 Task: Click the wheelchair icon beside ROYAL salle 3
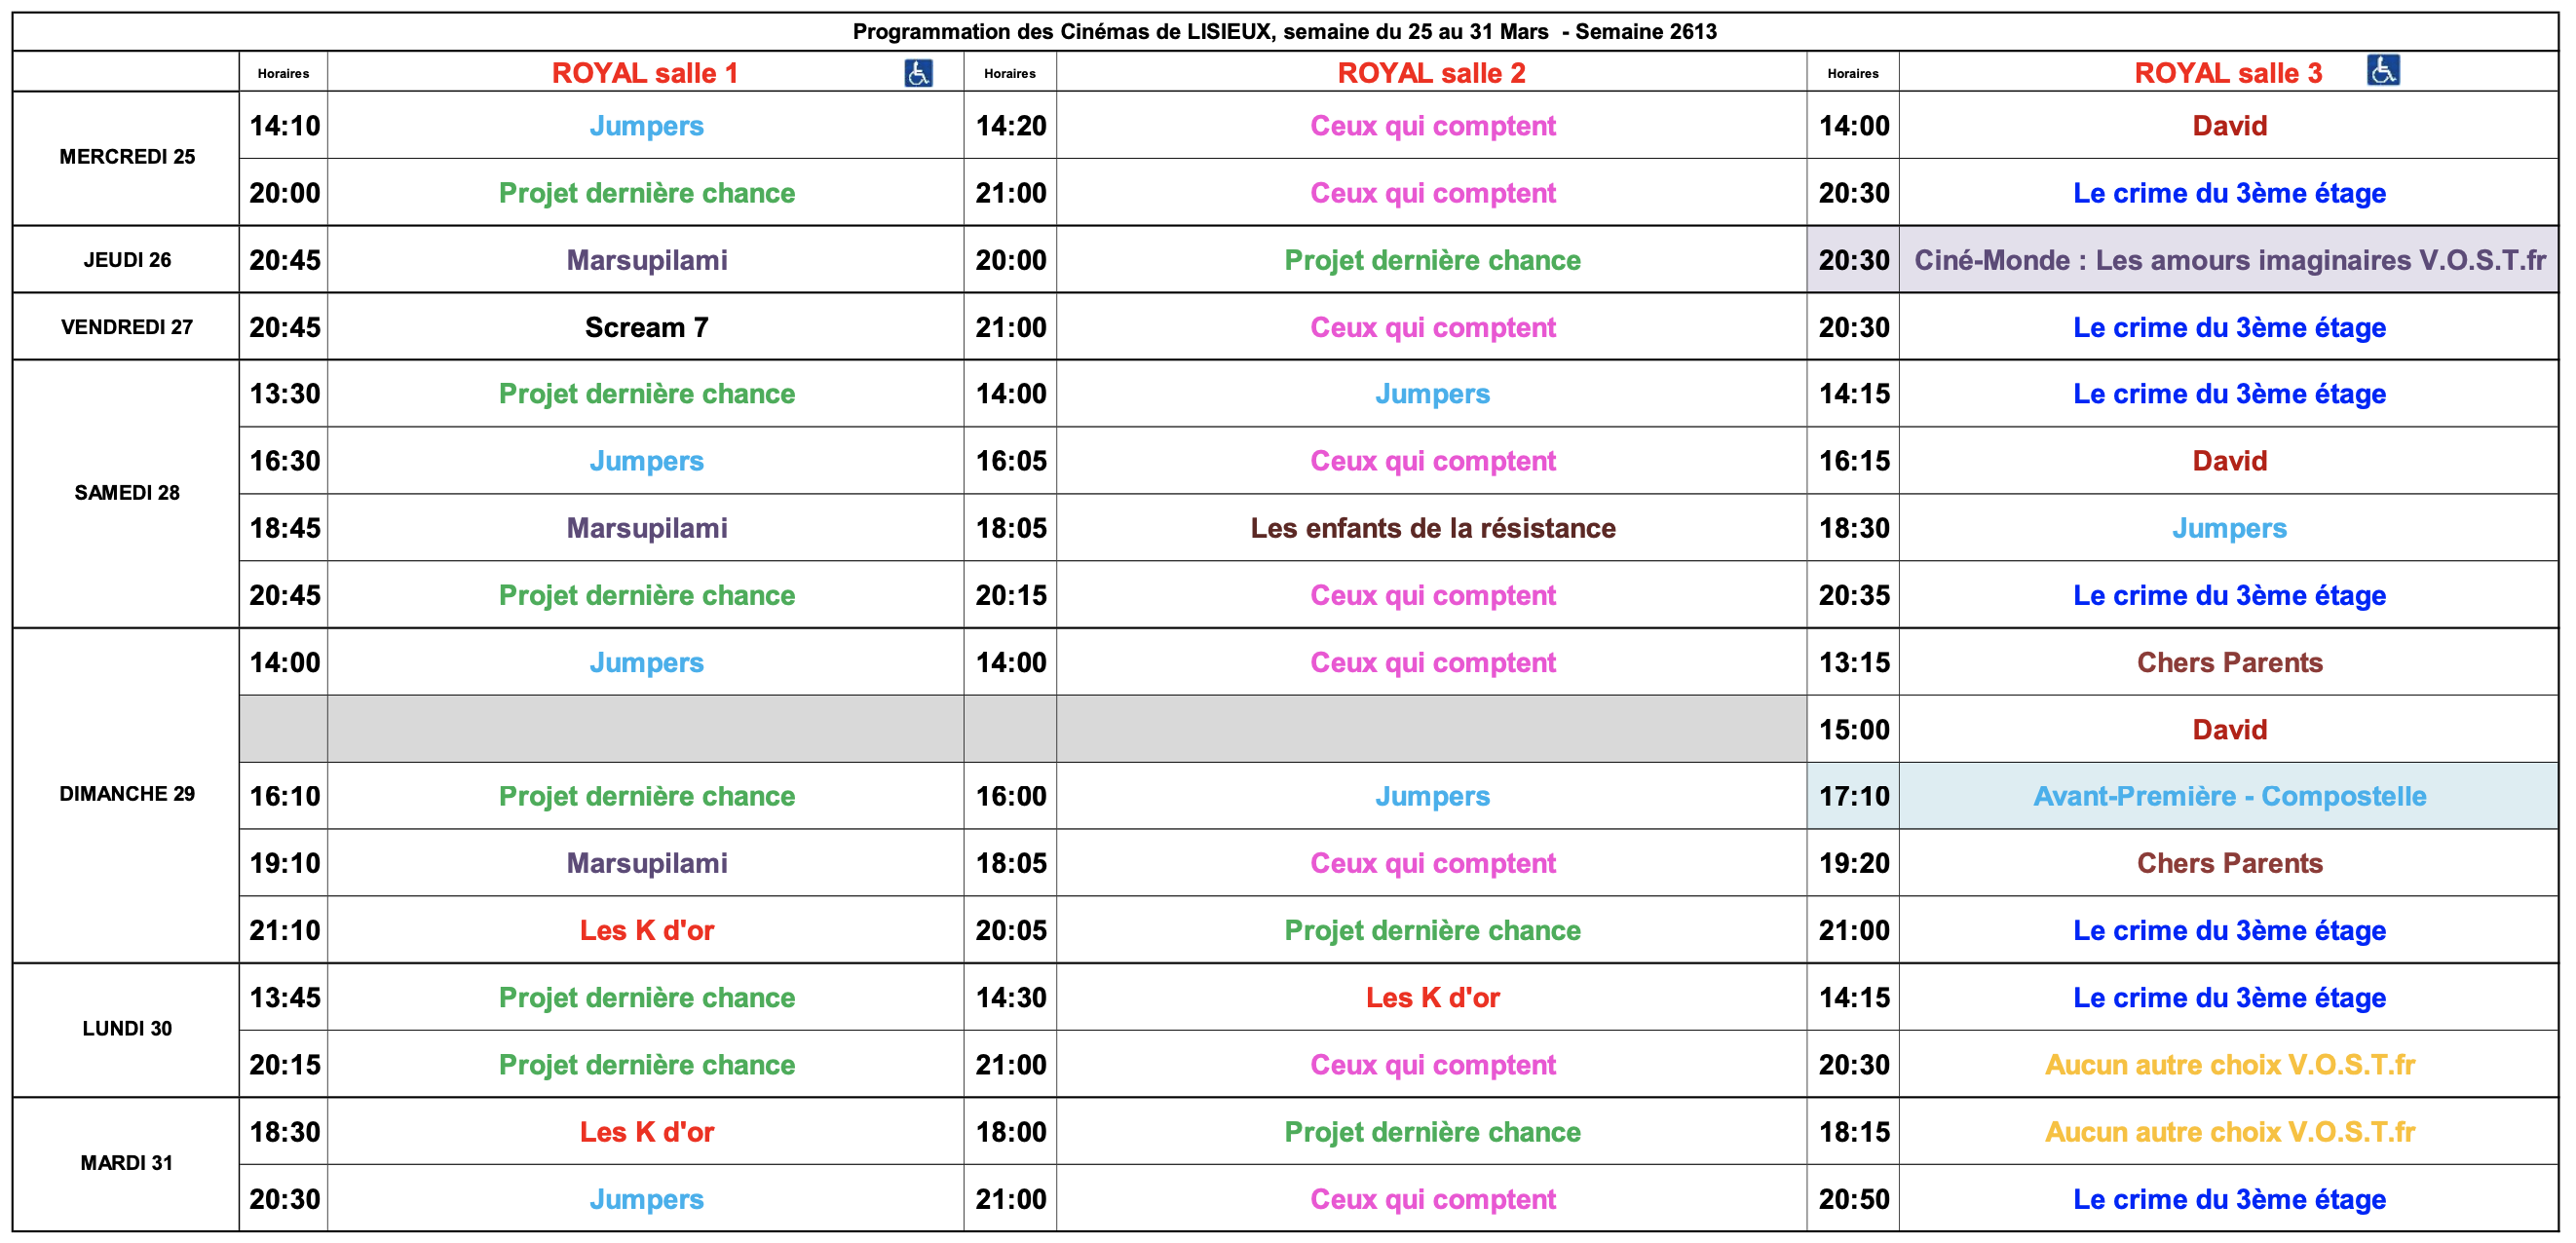click(x=2382, y=70)
